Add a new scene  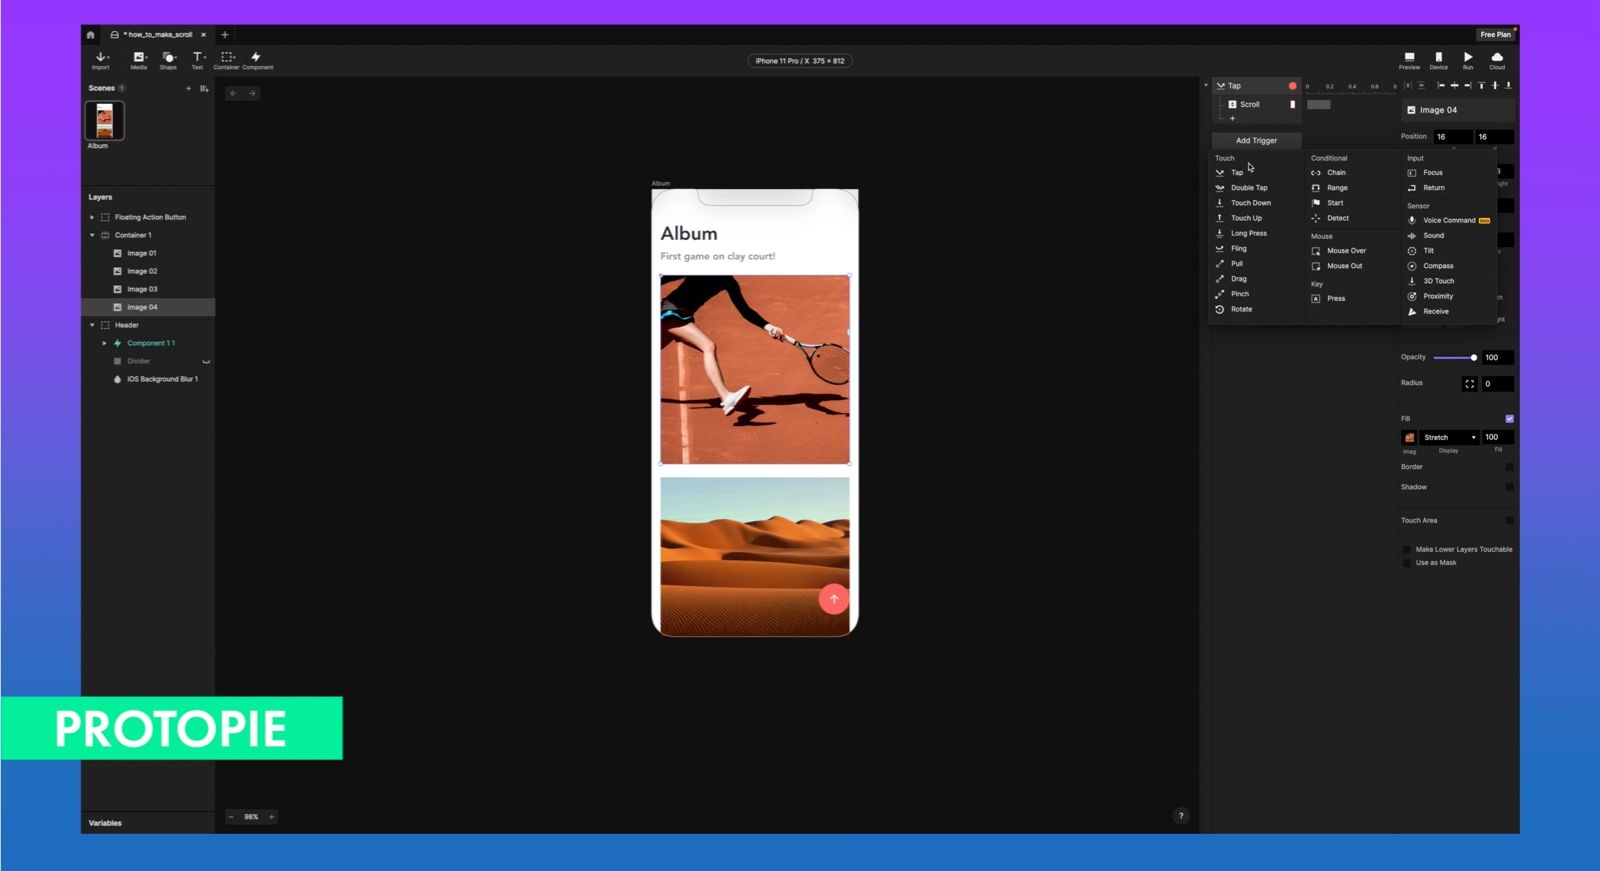(x=188, y=88)
